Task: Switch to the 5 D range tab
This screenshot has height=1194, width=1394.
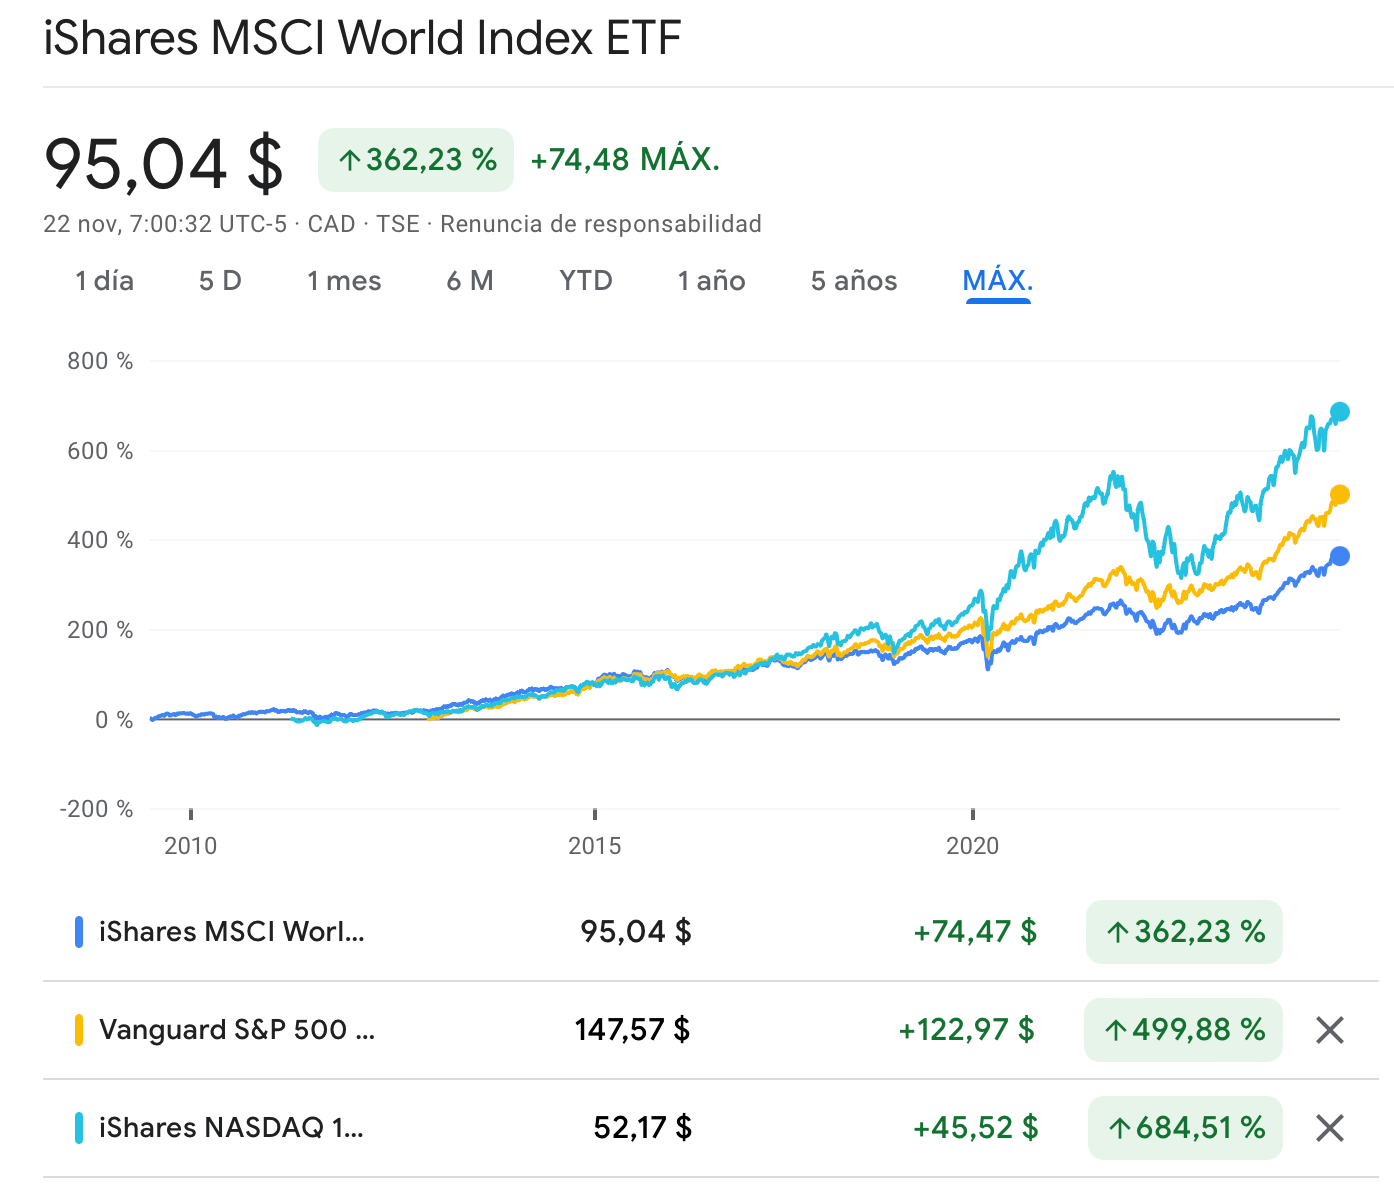Action: click(220, 281)
